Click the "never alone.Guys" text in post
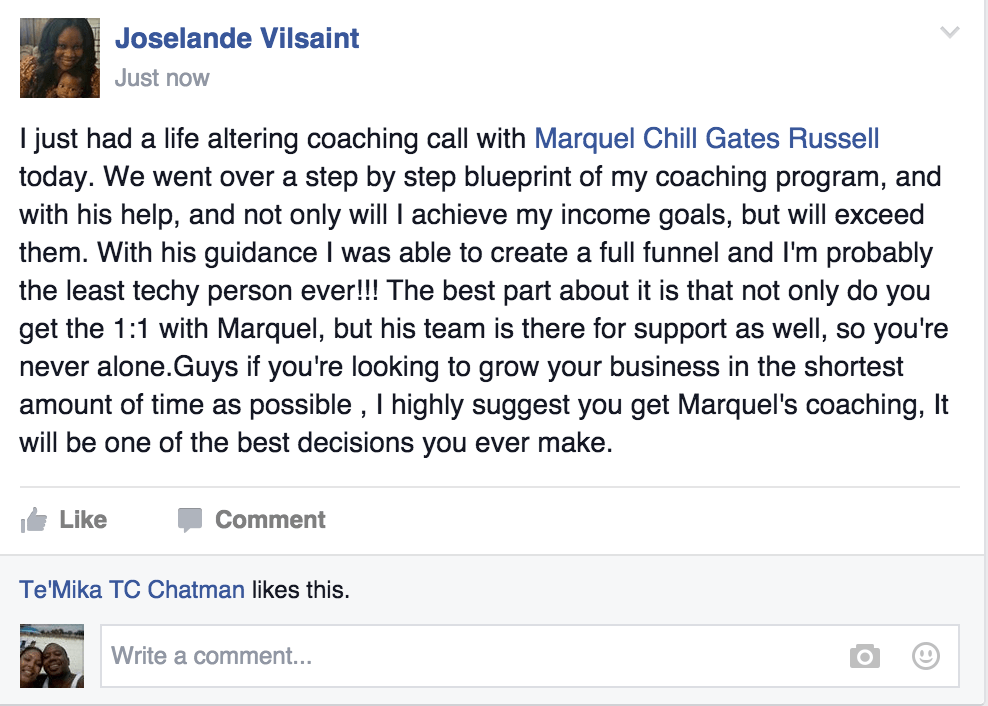 pyautogui.click(x=108, y=366)
